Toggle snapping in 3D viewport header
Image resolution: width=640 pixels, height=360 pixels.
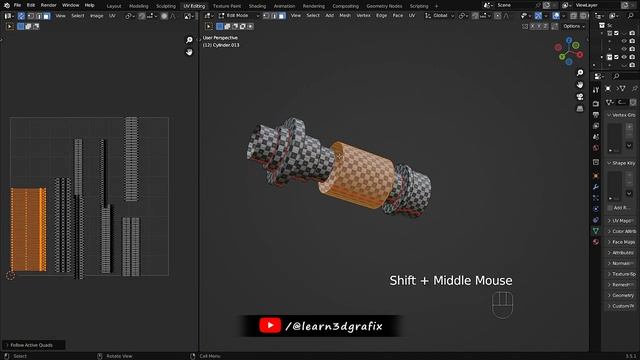(x=475, y=16)
